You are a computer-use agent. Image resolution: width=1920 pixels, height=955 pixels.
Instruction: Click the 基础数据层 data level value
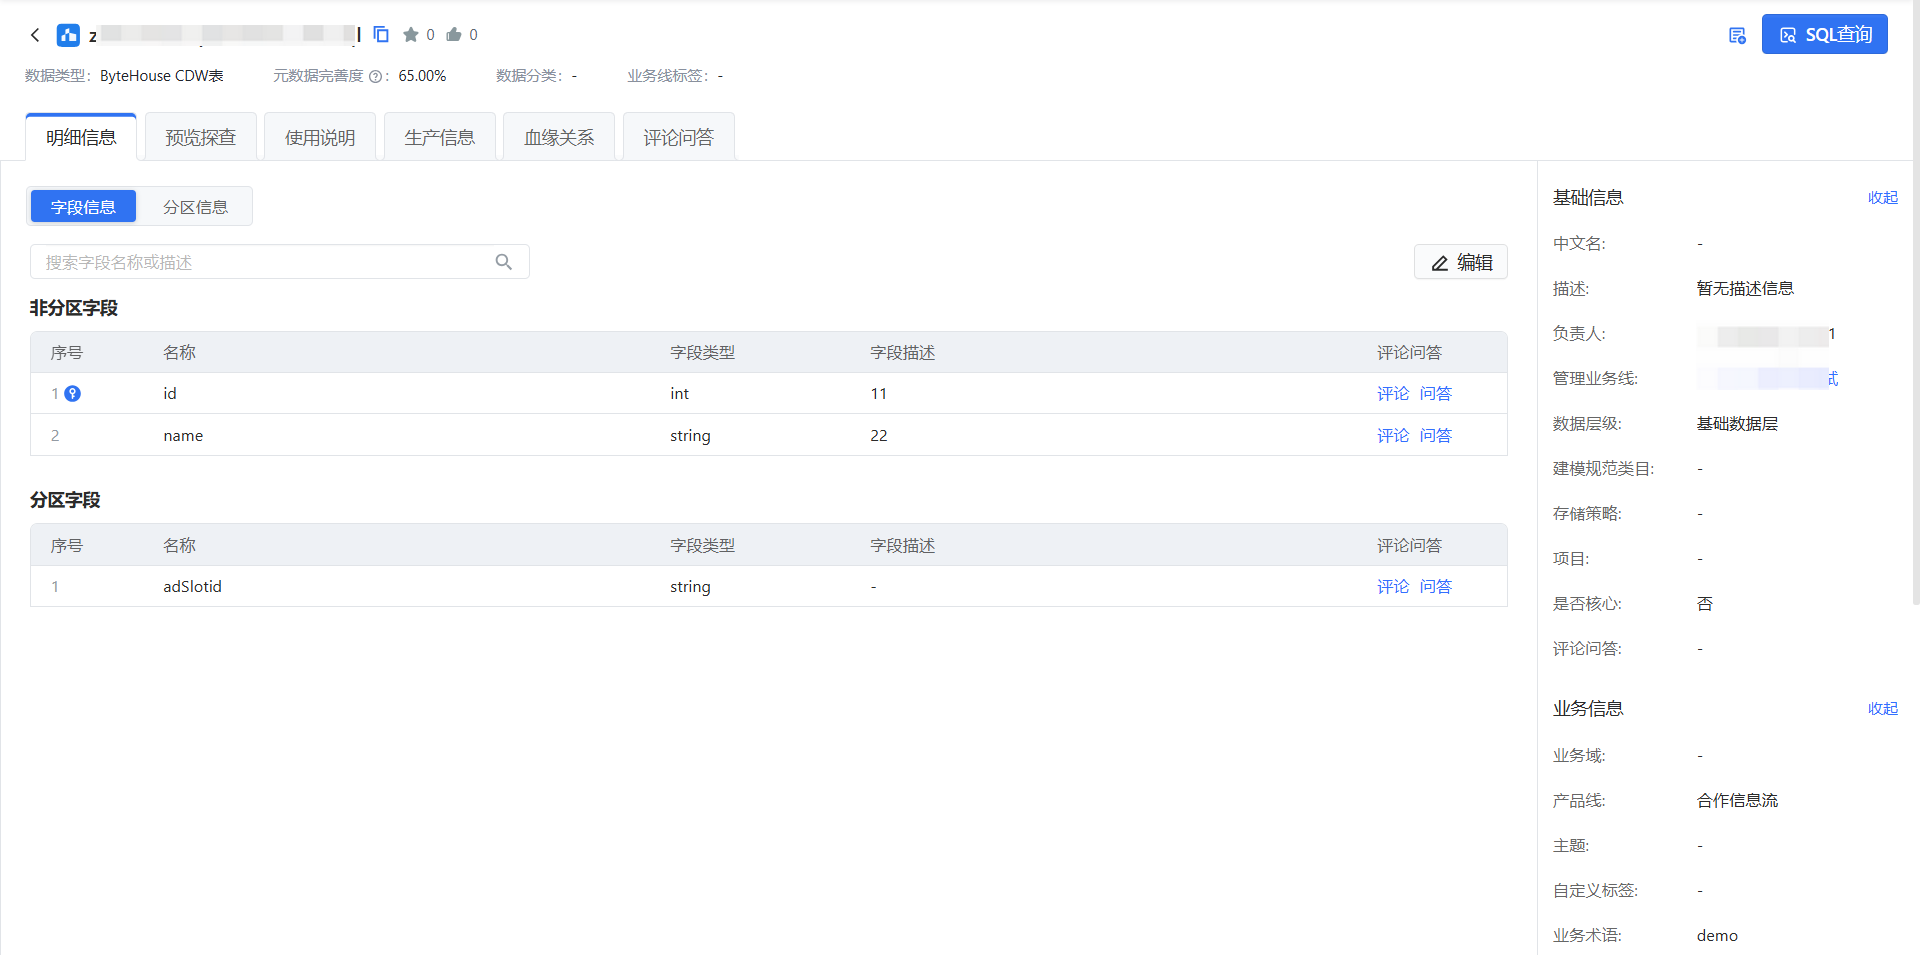pyautogui.click(x=1737, y=424)
